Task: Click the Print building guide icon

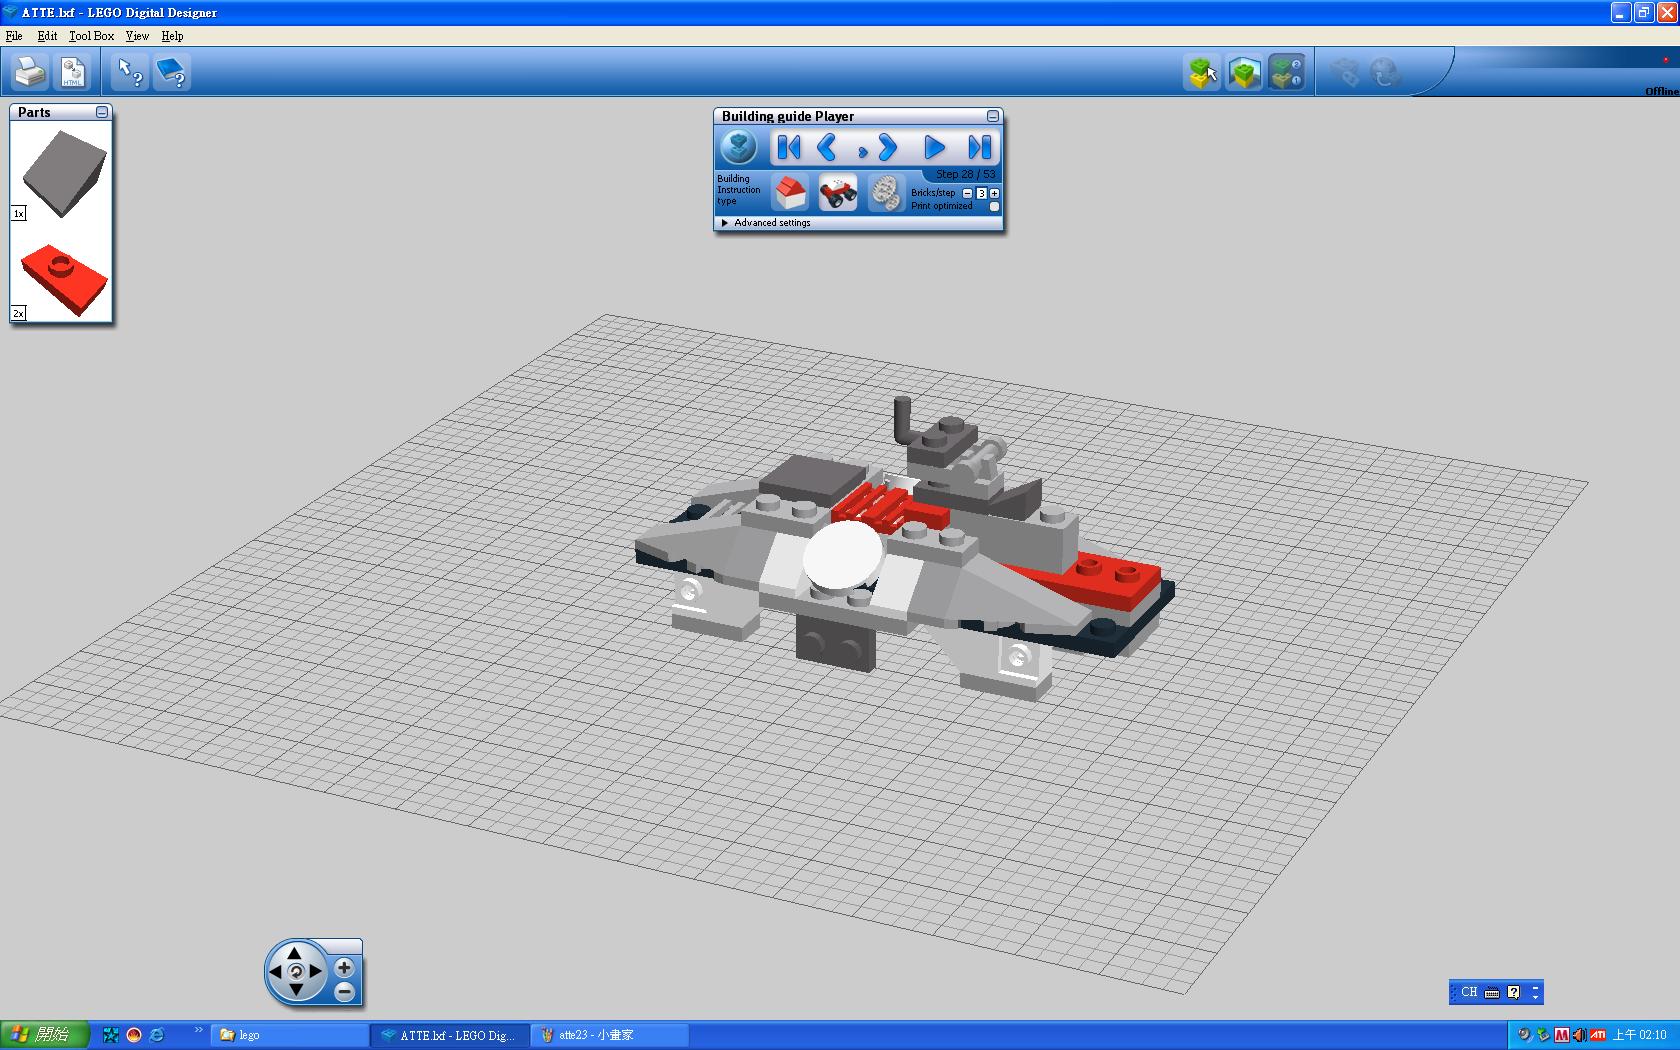Action: pos(29,72)
